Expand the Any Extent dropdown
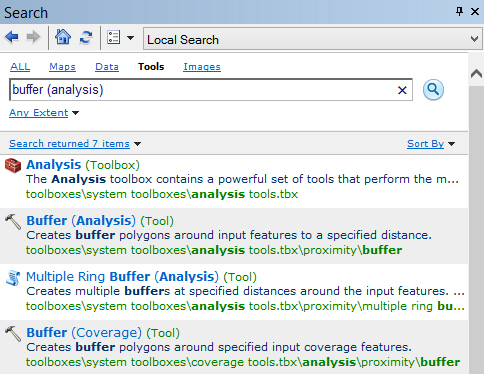 [44, 113]
